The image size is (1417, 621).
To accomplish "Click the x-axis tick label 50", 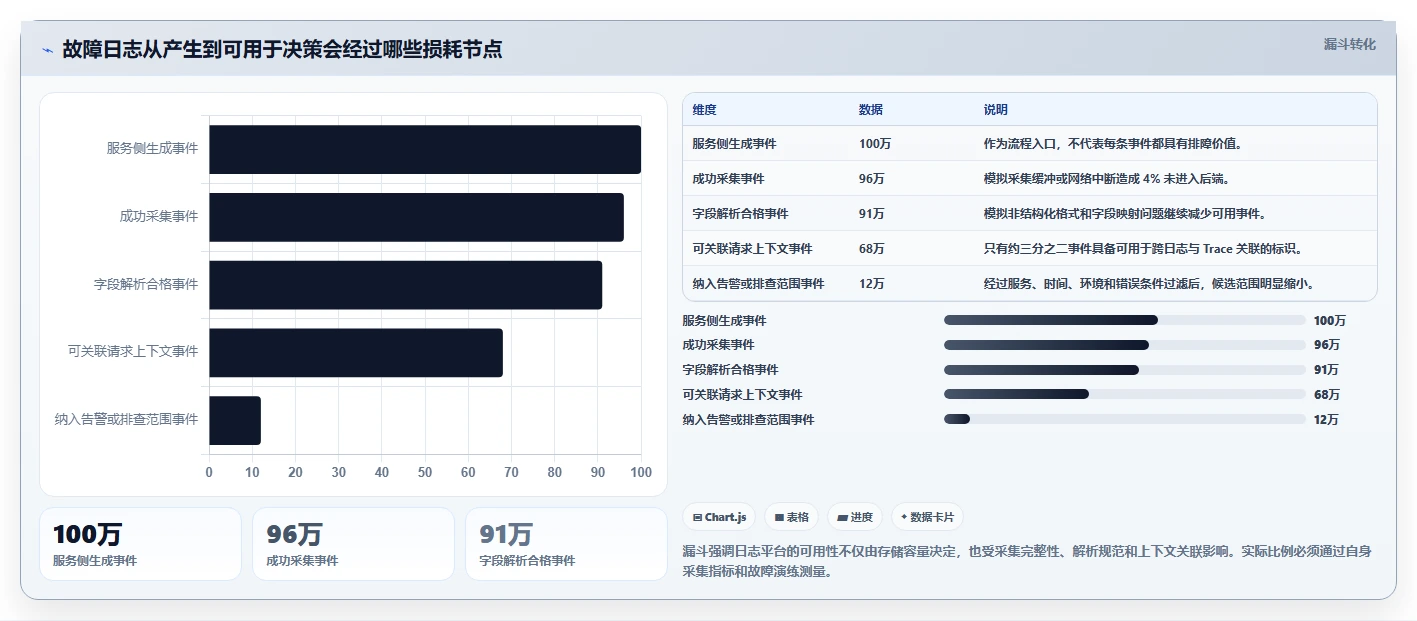I will tap(425, 472).
